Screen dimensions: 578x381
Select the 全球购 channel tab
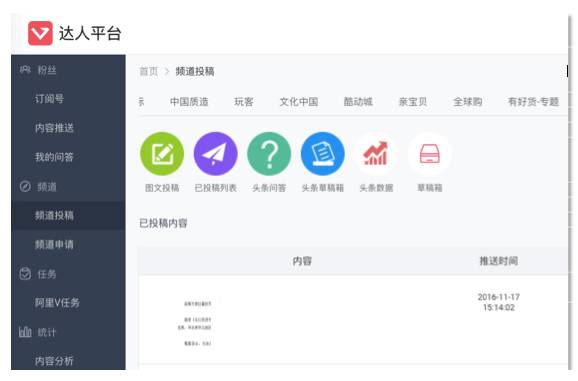(467, 102)
